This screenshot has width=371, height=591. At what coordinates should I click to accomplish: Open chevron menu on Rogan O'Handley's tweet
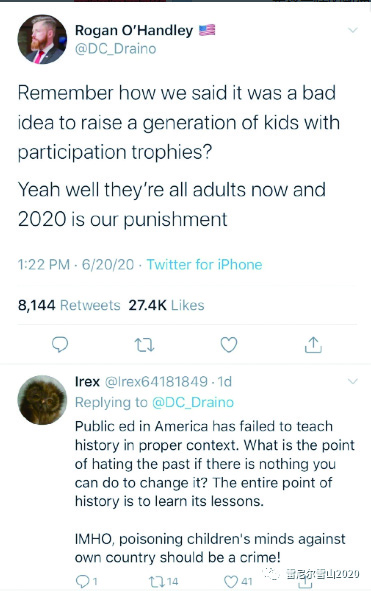click(x=353, y=30)
